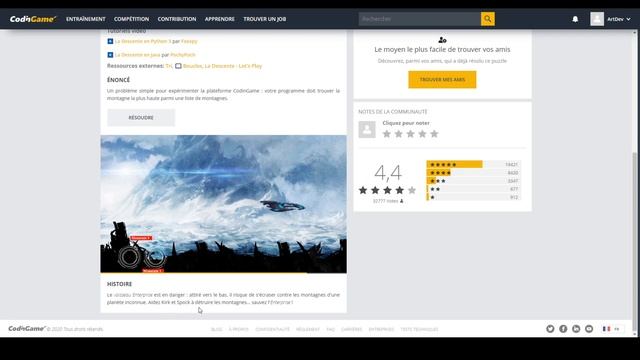
Task: Click the video icon before Boucles resource
Action: point(178,66)
